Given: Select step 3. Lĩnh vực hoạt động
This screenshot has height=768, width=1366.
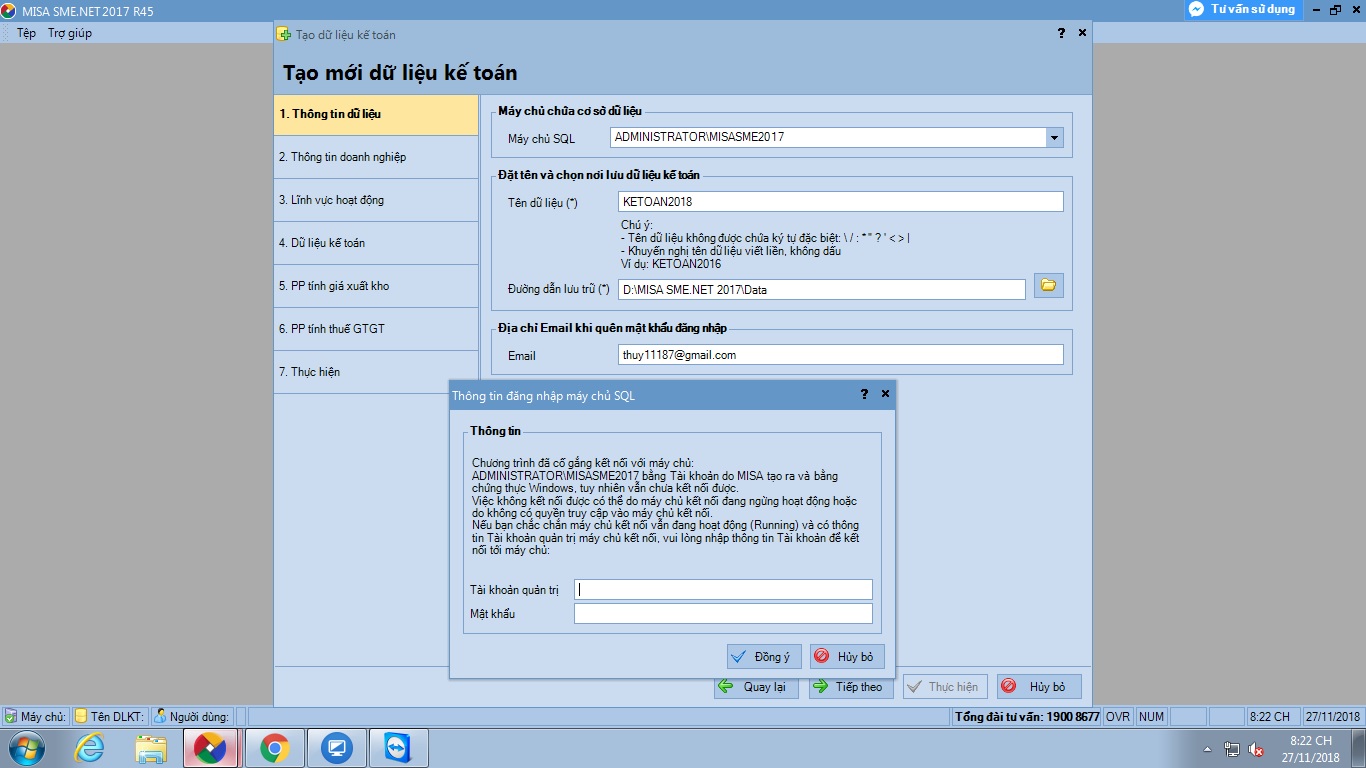Looking at the screenshot, I should tap(376, 200).
